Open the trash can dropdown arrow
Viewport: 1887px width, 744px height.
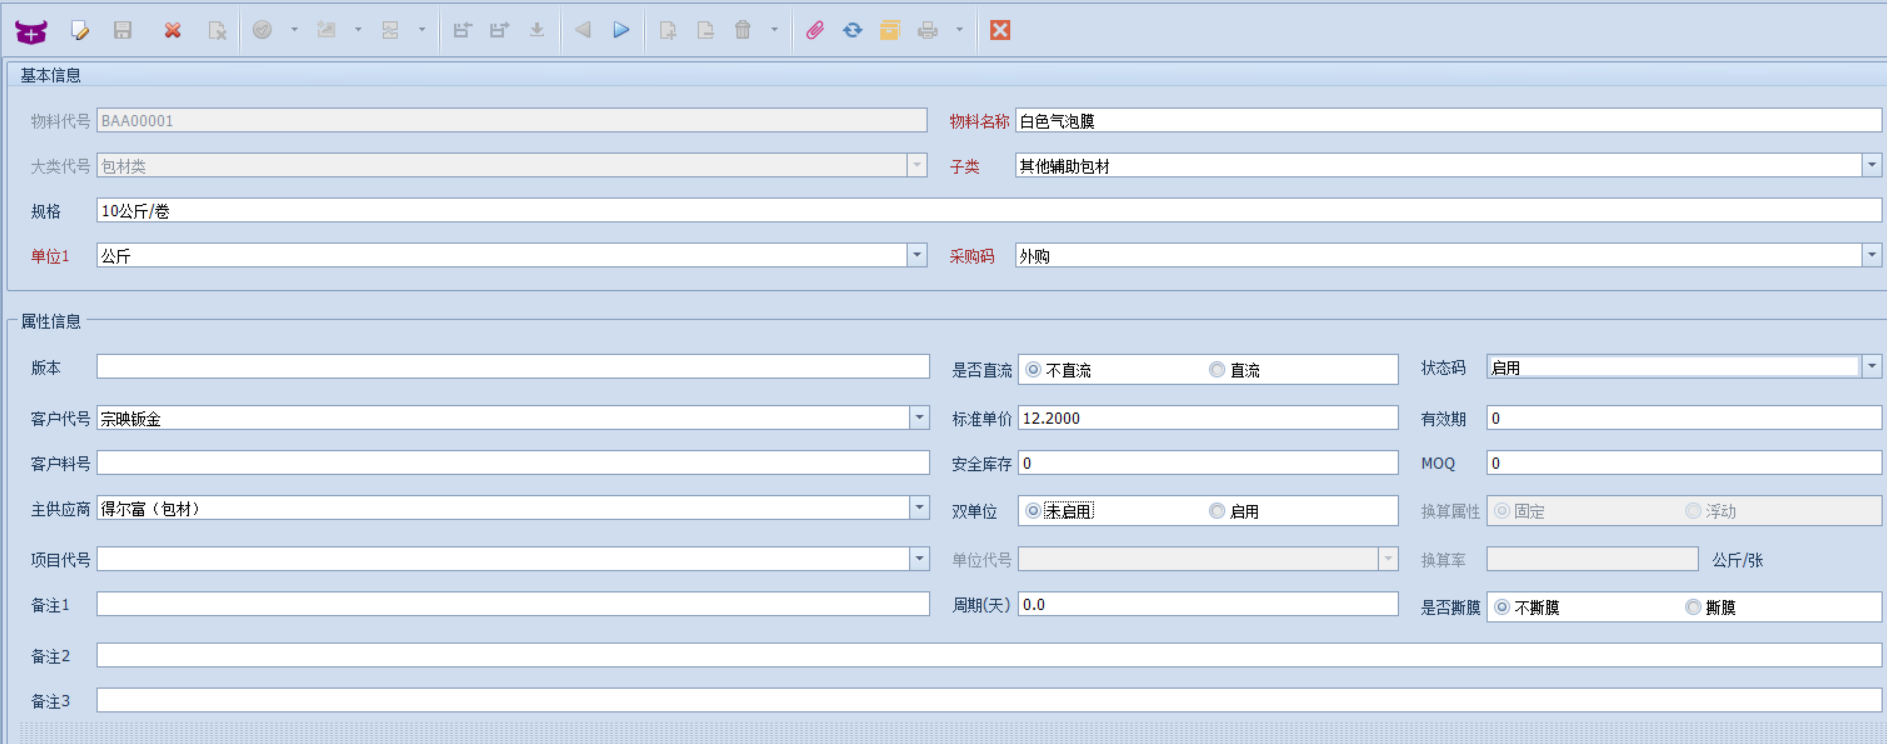click(774, 30)
